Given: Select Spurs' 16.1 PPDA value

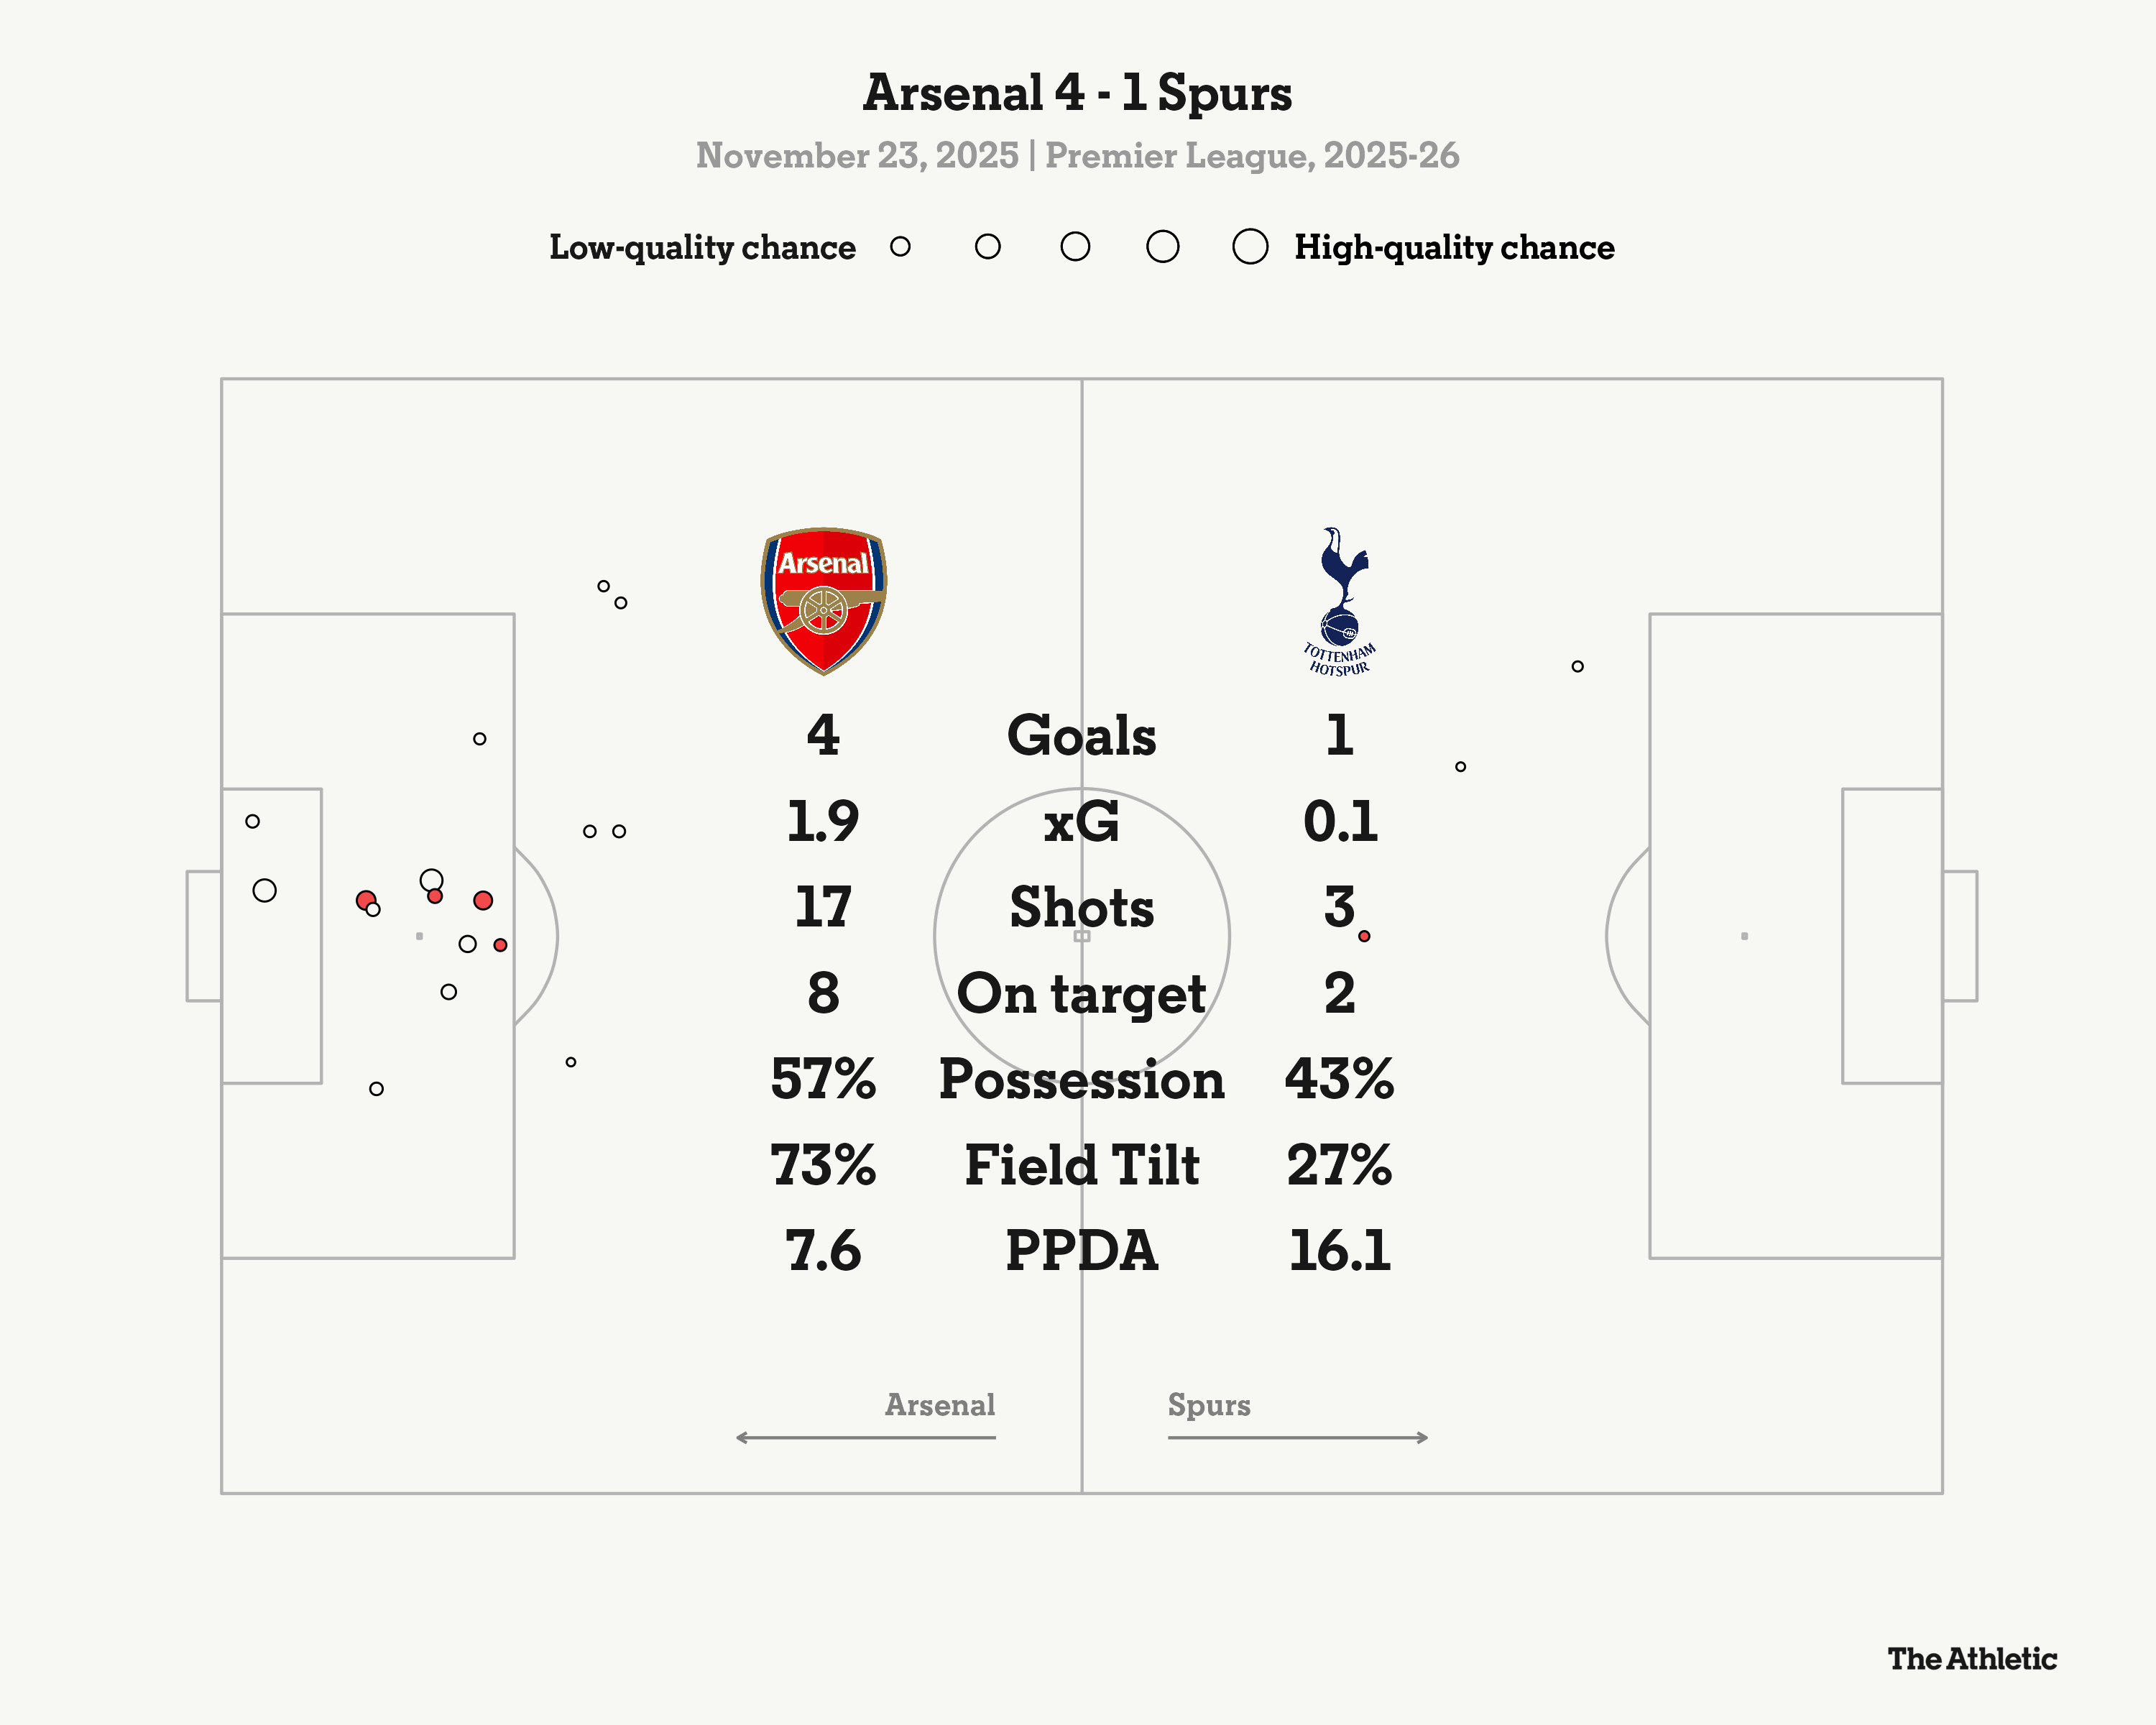Looking at the screenshot, I should (x=1339, y=1251).
